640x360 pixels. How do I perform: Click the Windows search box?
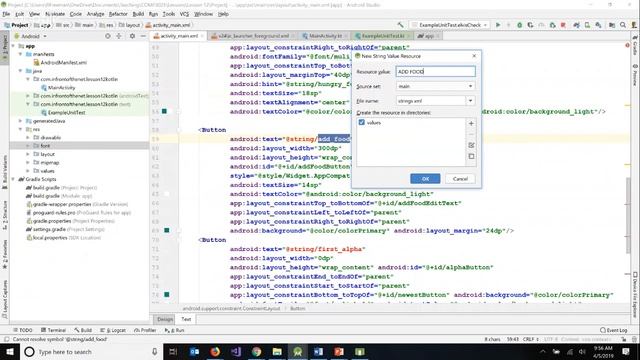pyautogui.click(x=91, y=351)
